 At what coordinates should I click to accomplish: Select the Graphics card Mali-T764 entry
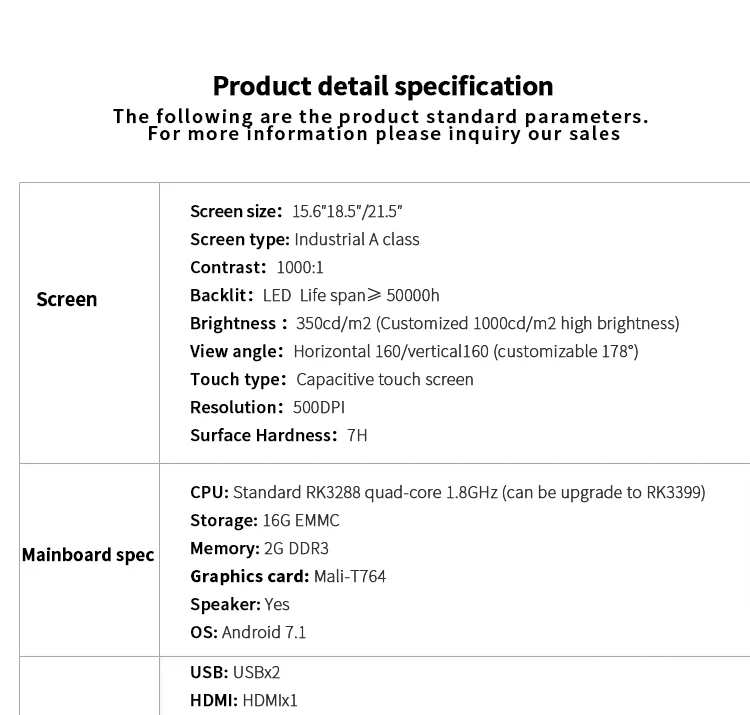click(x=288, y=576)
